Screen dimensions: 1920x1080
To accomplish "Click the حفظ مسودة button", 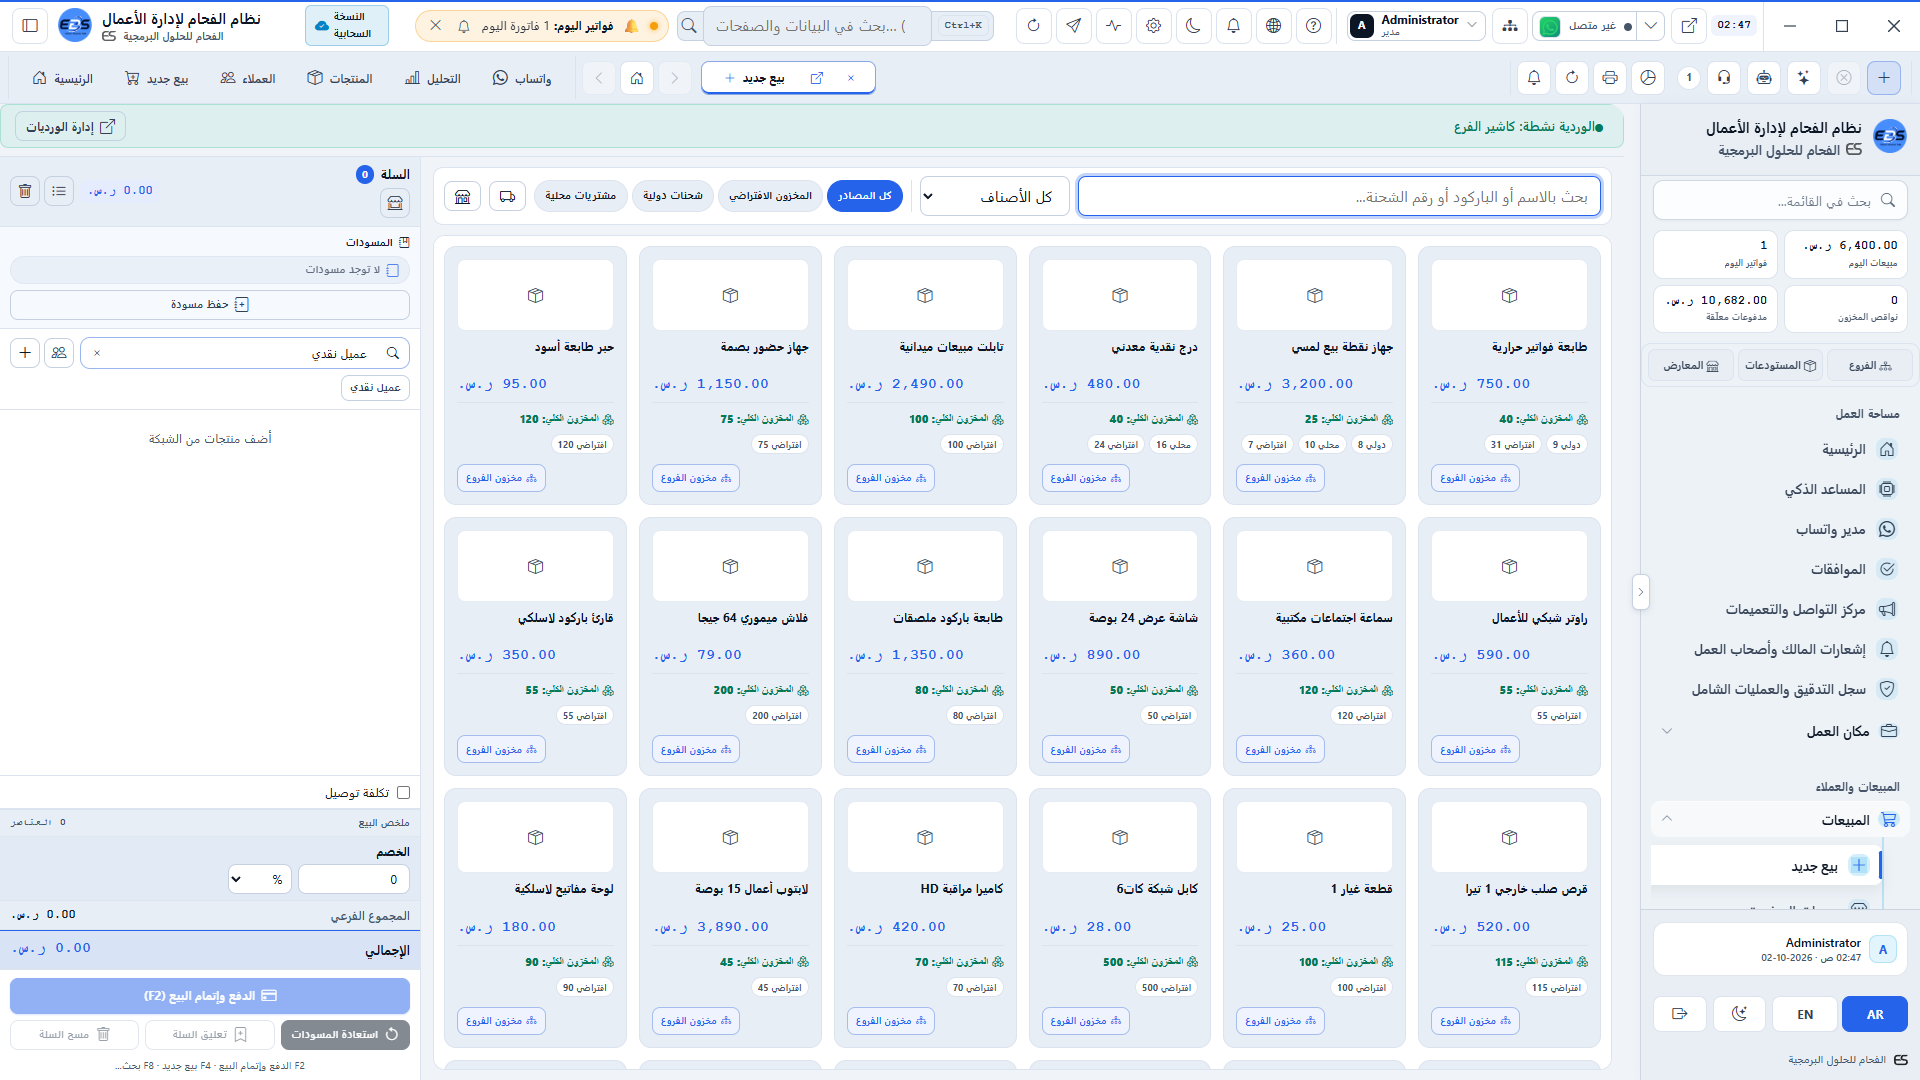I will click(x=210, y=304).
